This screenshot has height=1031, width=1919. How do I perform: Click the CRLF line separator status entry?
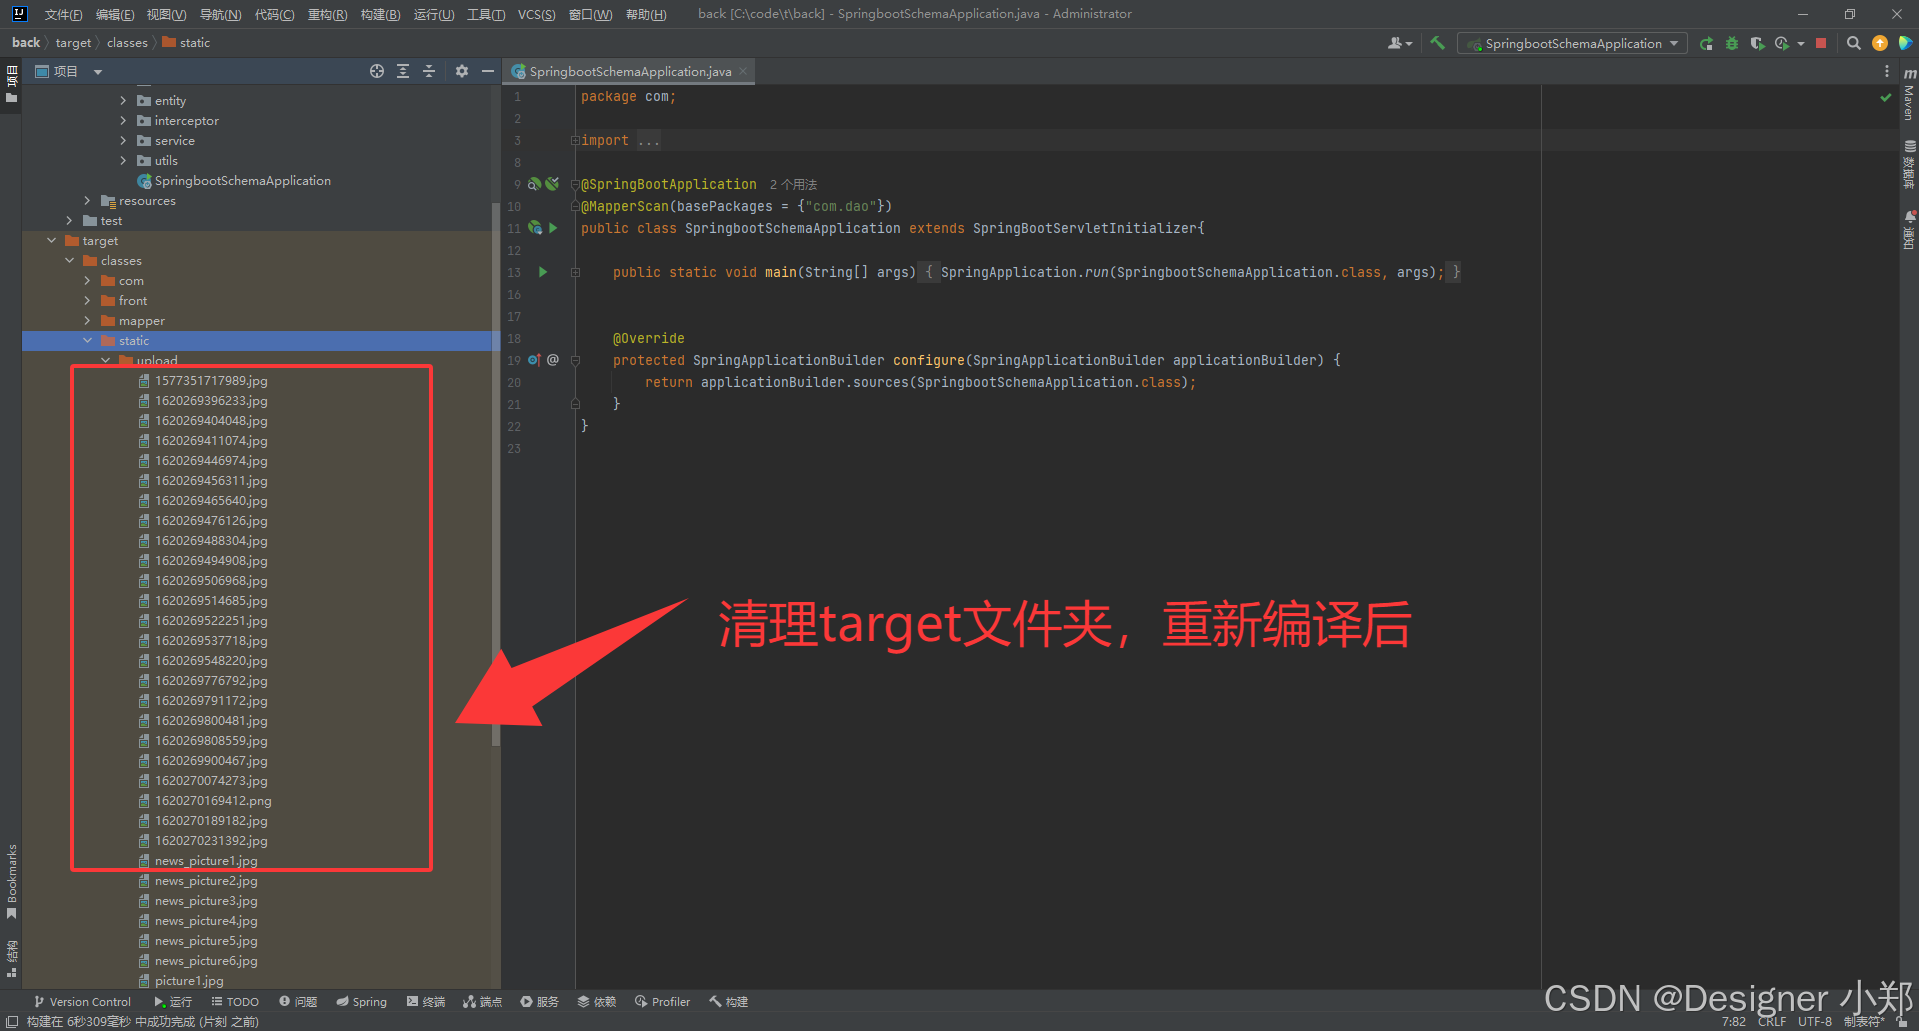coord(1771,1022)
